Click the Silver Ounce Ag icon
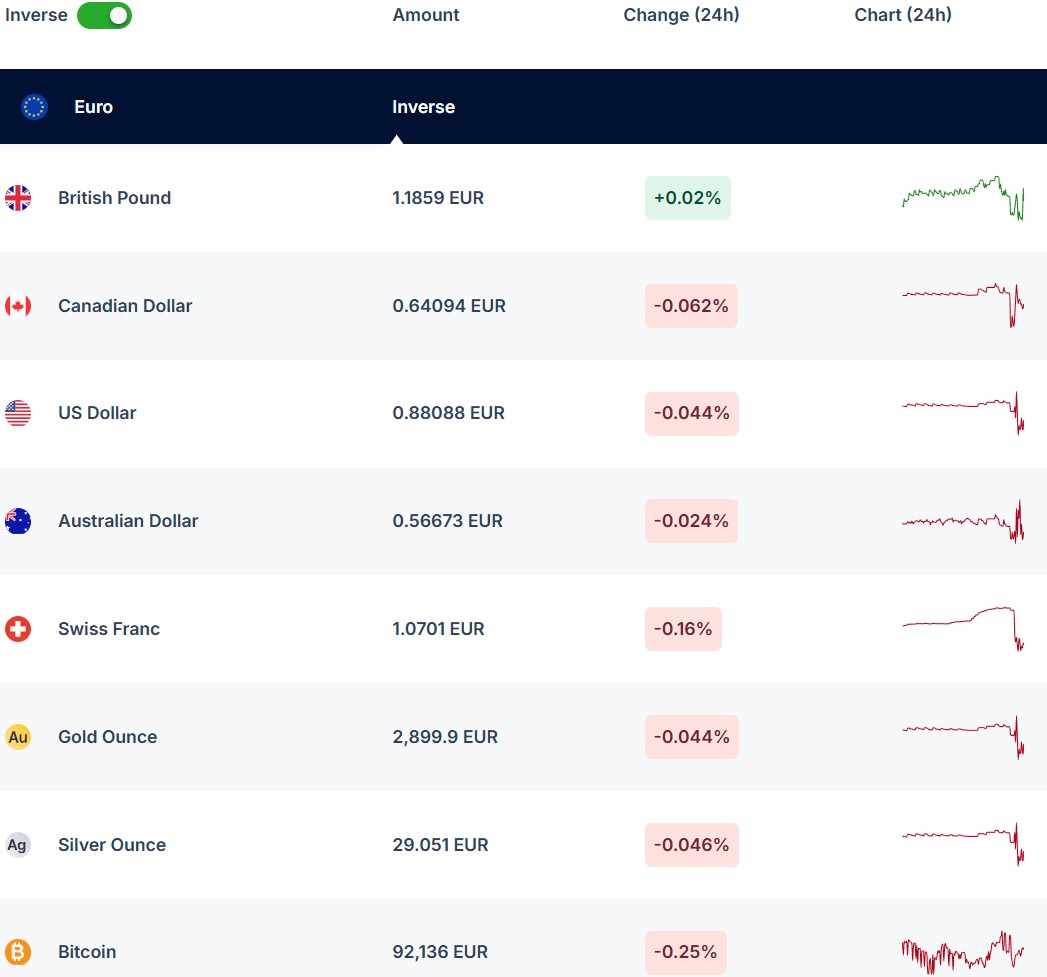 tap(18, 845)
